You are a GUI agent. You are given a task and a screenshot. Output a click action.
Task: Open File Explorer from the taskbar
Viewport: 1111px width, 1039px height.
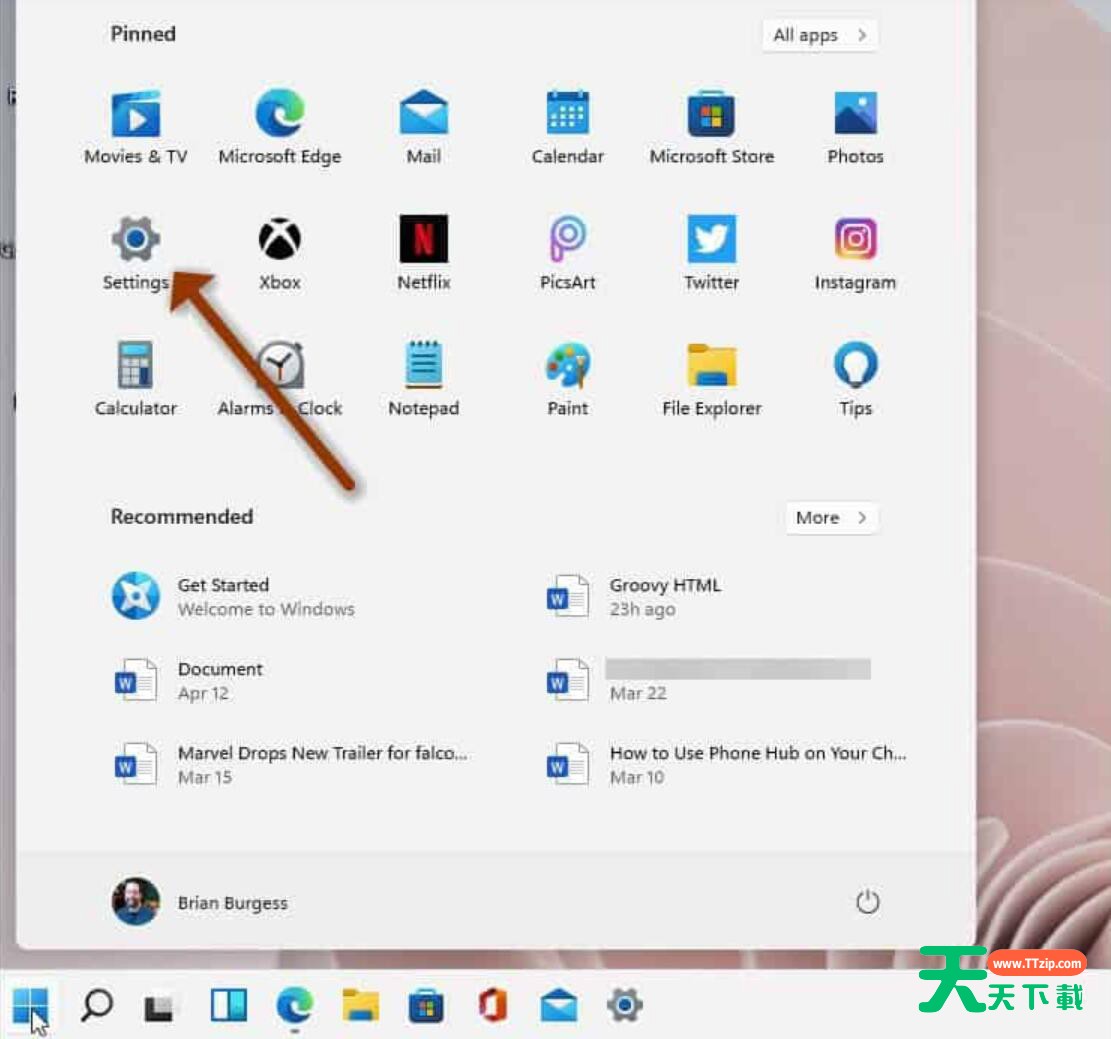(x=361, y=1005)
